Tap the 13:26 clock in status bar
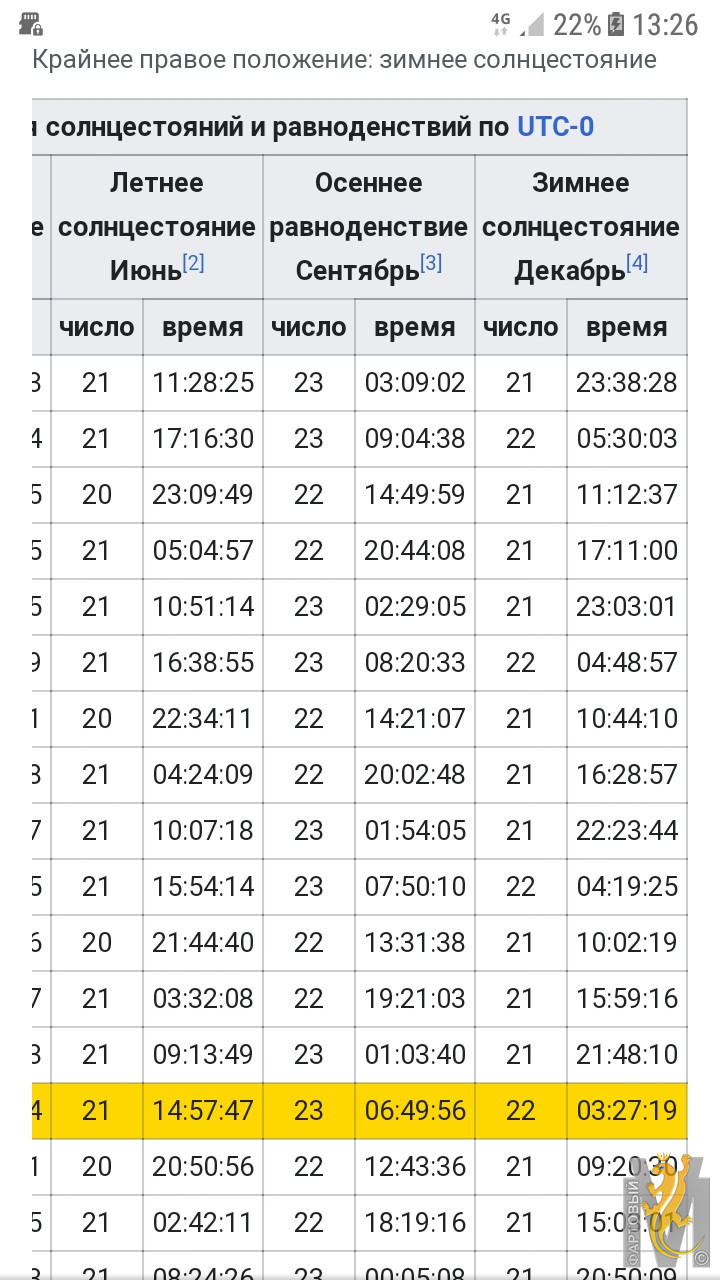The height and width of the screenshot is (1280, 720). tap(665, 24)
